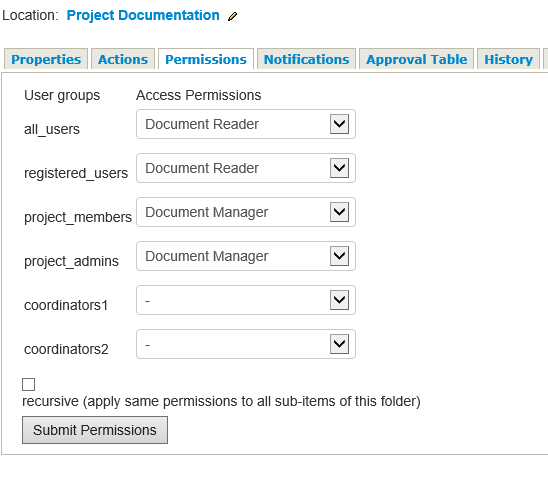
Task: Open the Approval Table tab
Action: coord(417,59)
